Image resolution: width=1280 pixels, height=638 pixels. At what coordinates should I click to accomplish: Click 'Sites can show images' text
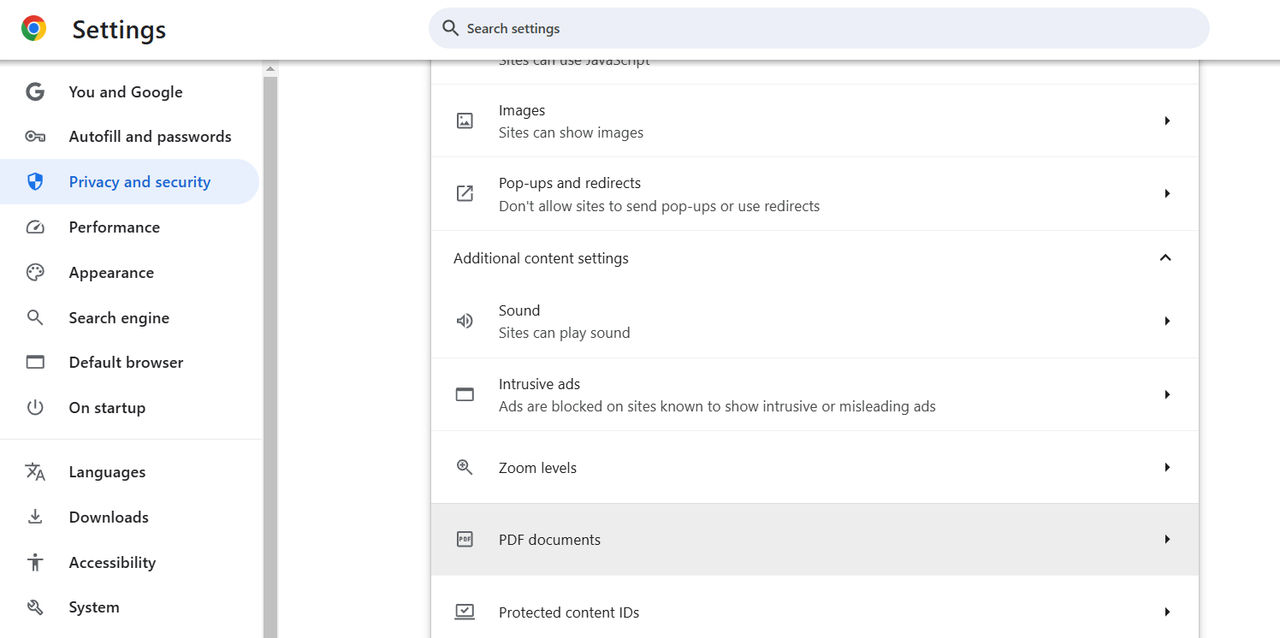(571, 132)
